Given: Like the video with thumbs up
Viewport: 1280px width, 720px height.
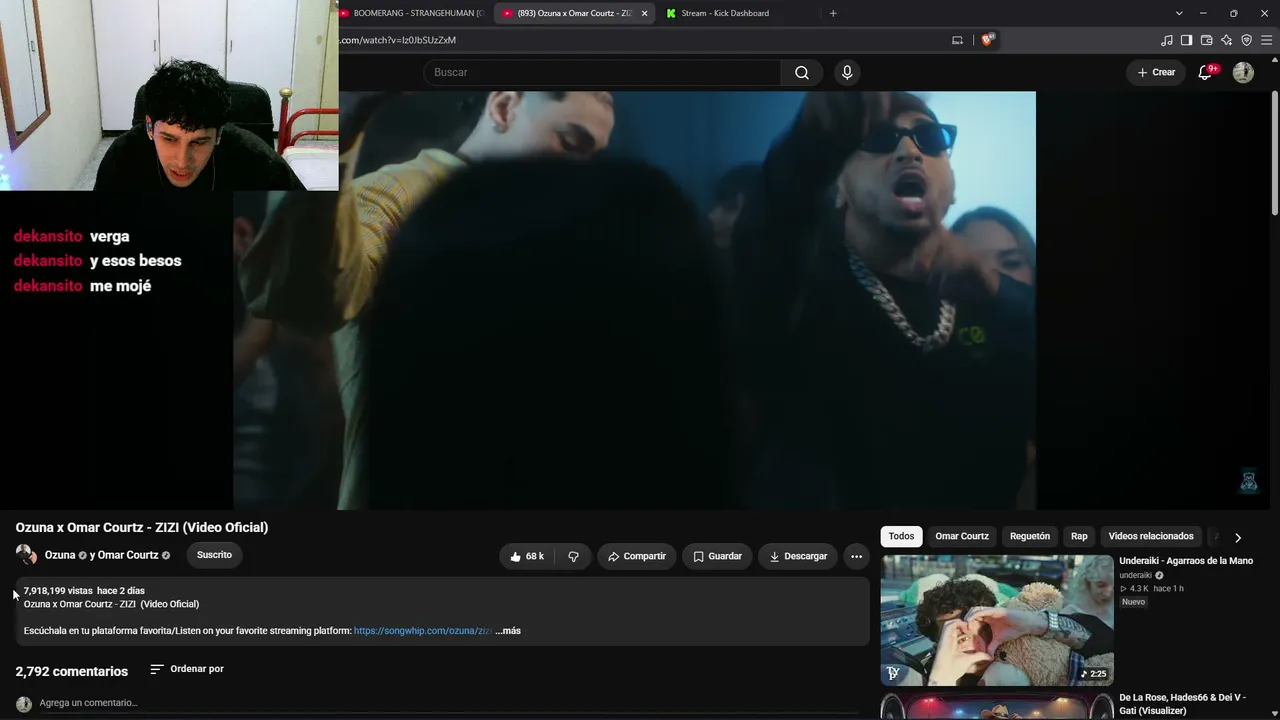Looking at the screenshot, I should [x=526, y=556].
